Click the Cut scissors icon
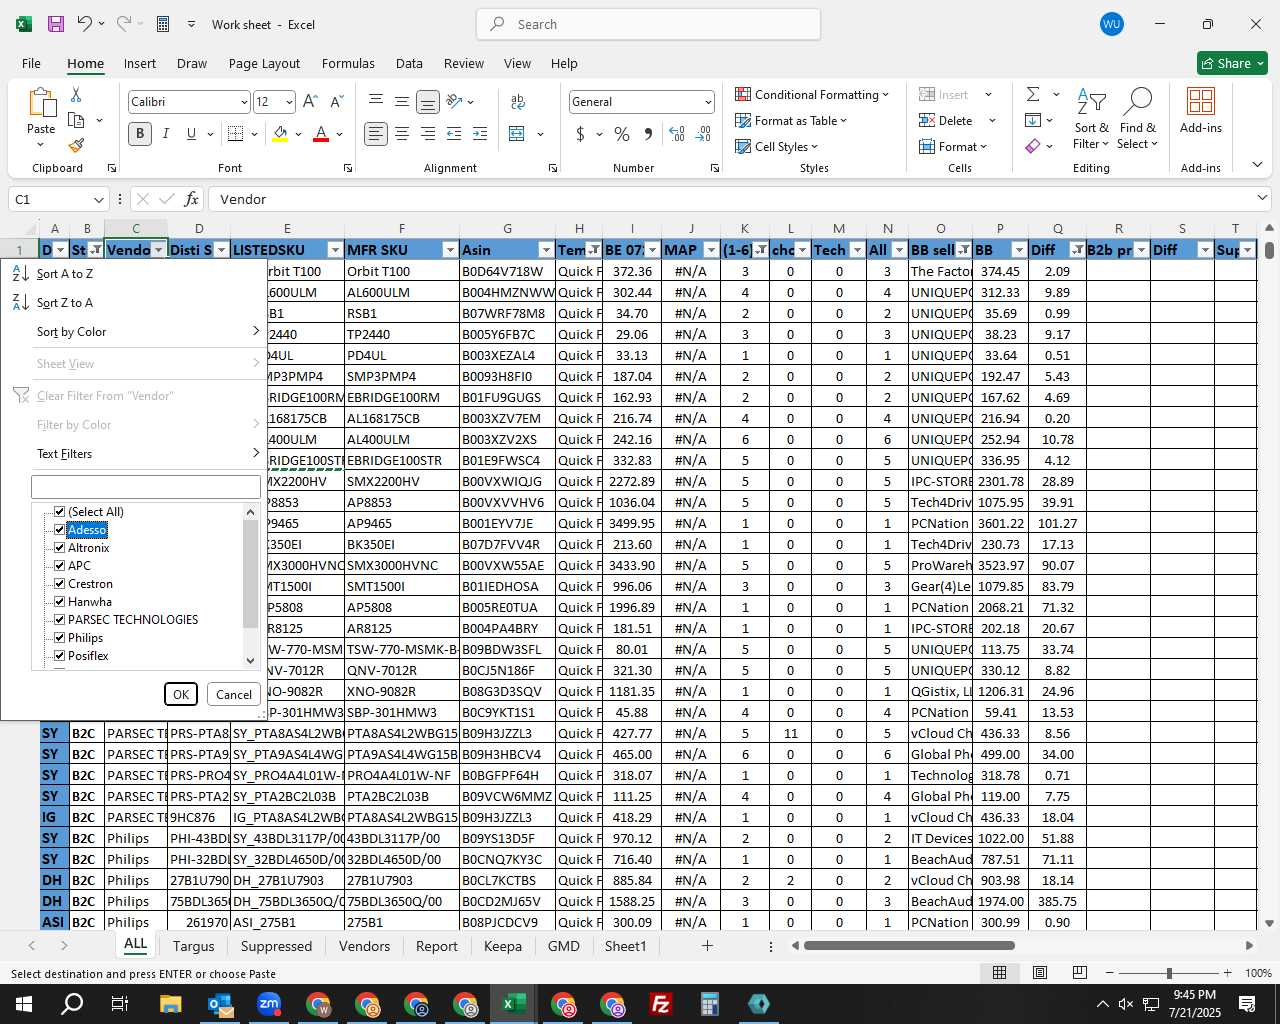This screenshot has width=1280, height=1024. click(76, 95)
